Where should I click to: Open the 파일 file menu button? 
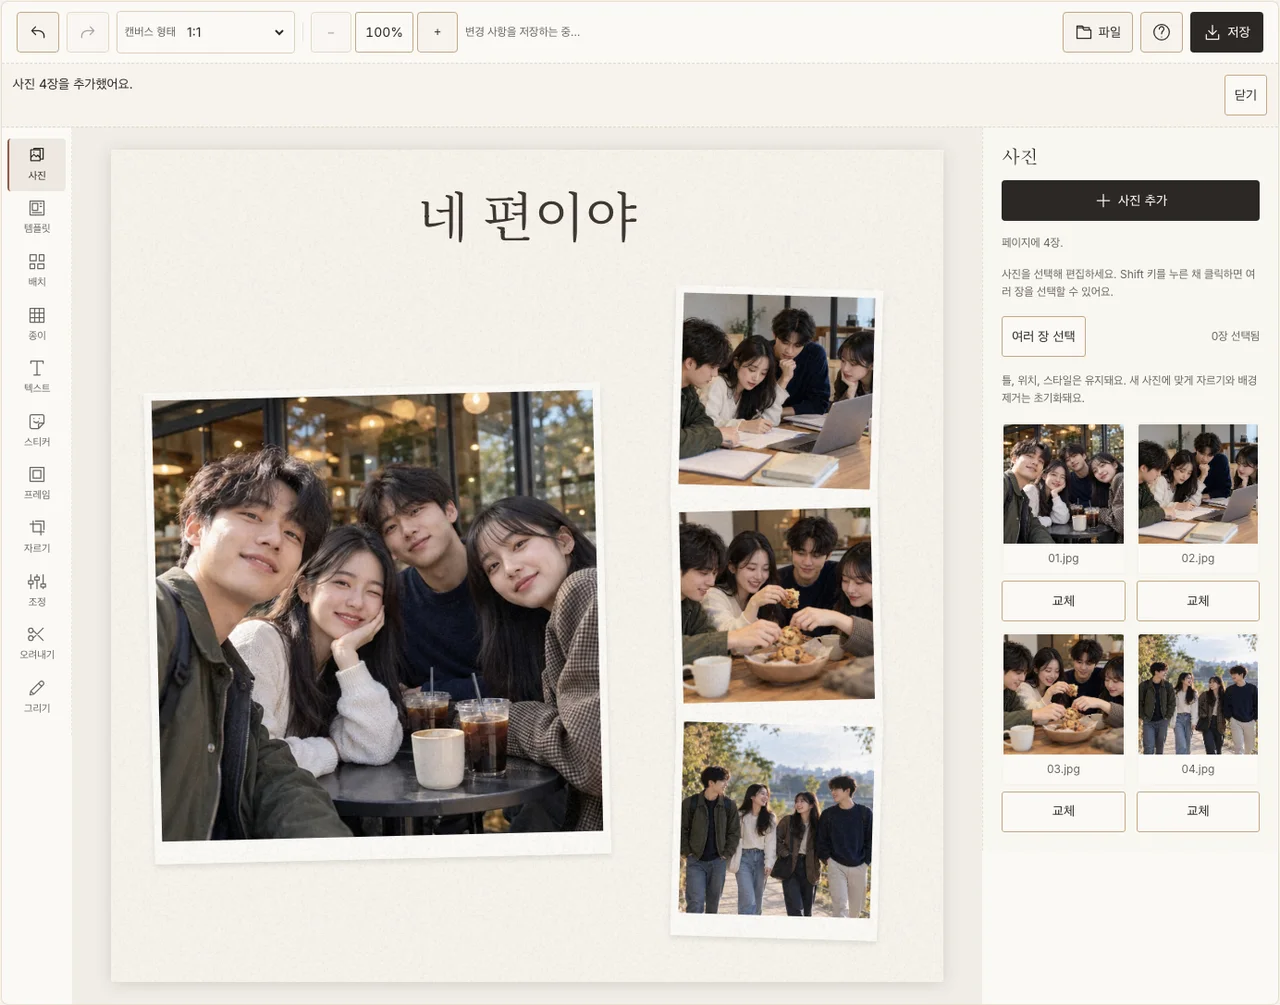[1098, 32]
